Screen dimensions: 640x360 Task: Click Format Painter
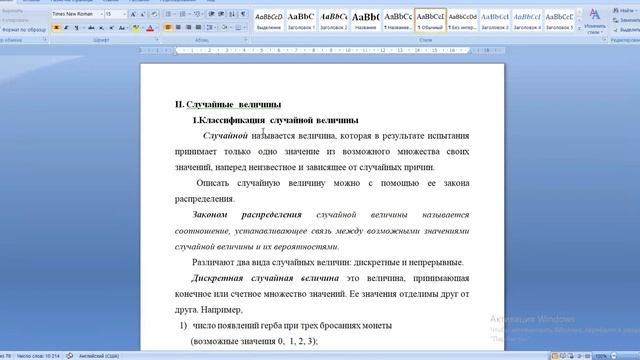click(23, 30)
